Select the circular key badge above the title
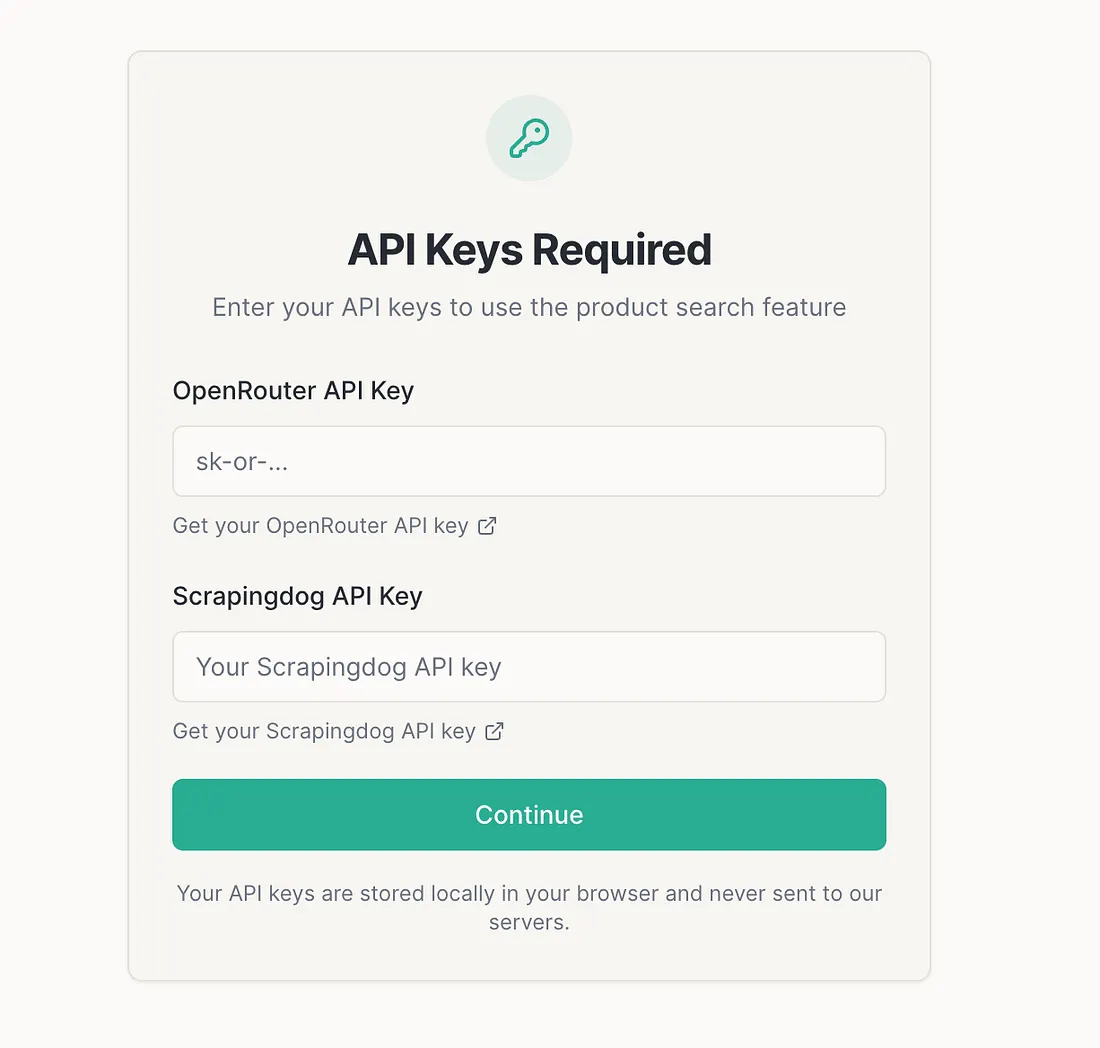This screenshot has height=1048, width=1100. coord(529,138)
